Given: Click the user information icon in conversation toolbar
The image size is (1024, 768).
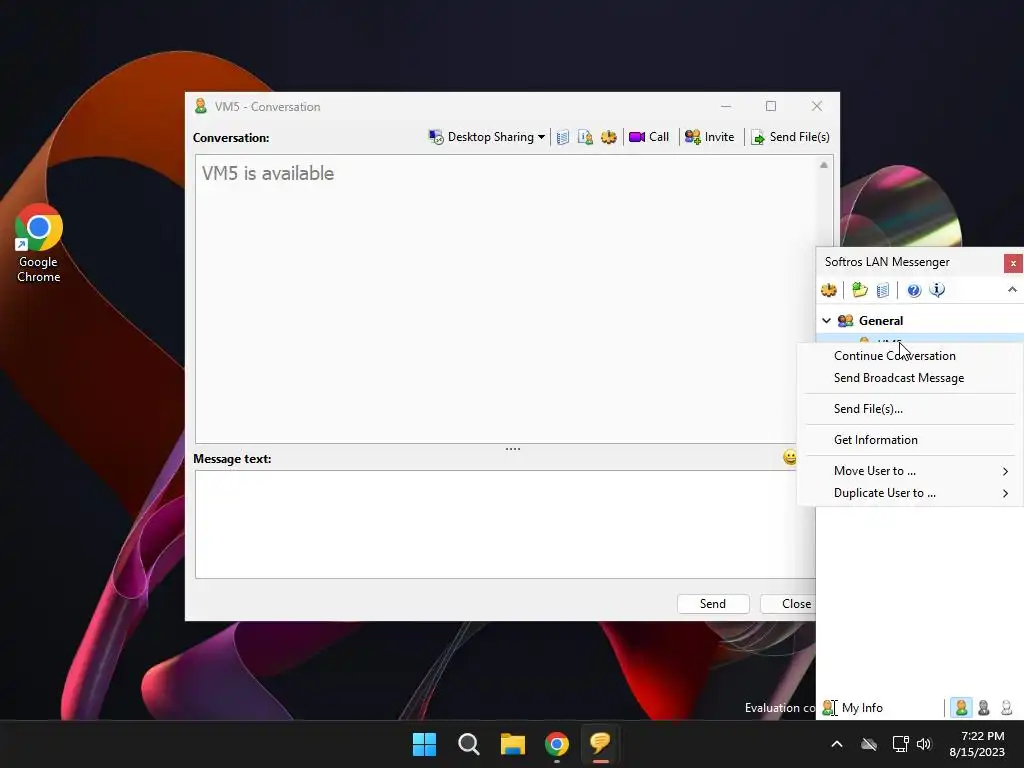Looking at the screenshot, I should pos(586,137).
